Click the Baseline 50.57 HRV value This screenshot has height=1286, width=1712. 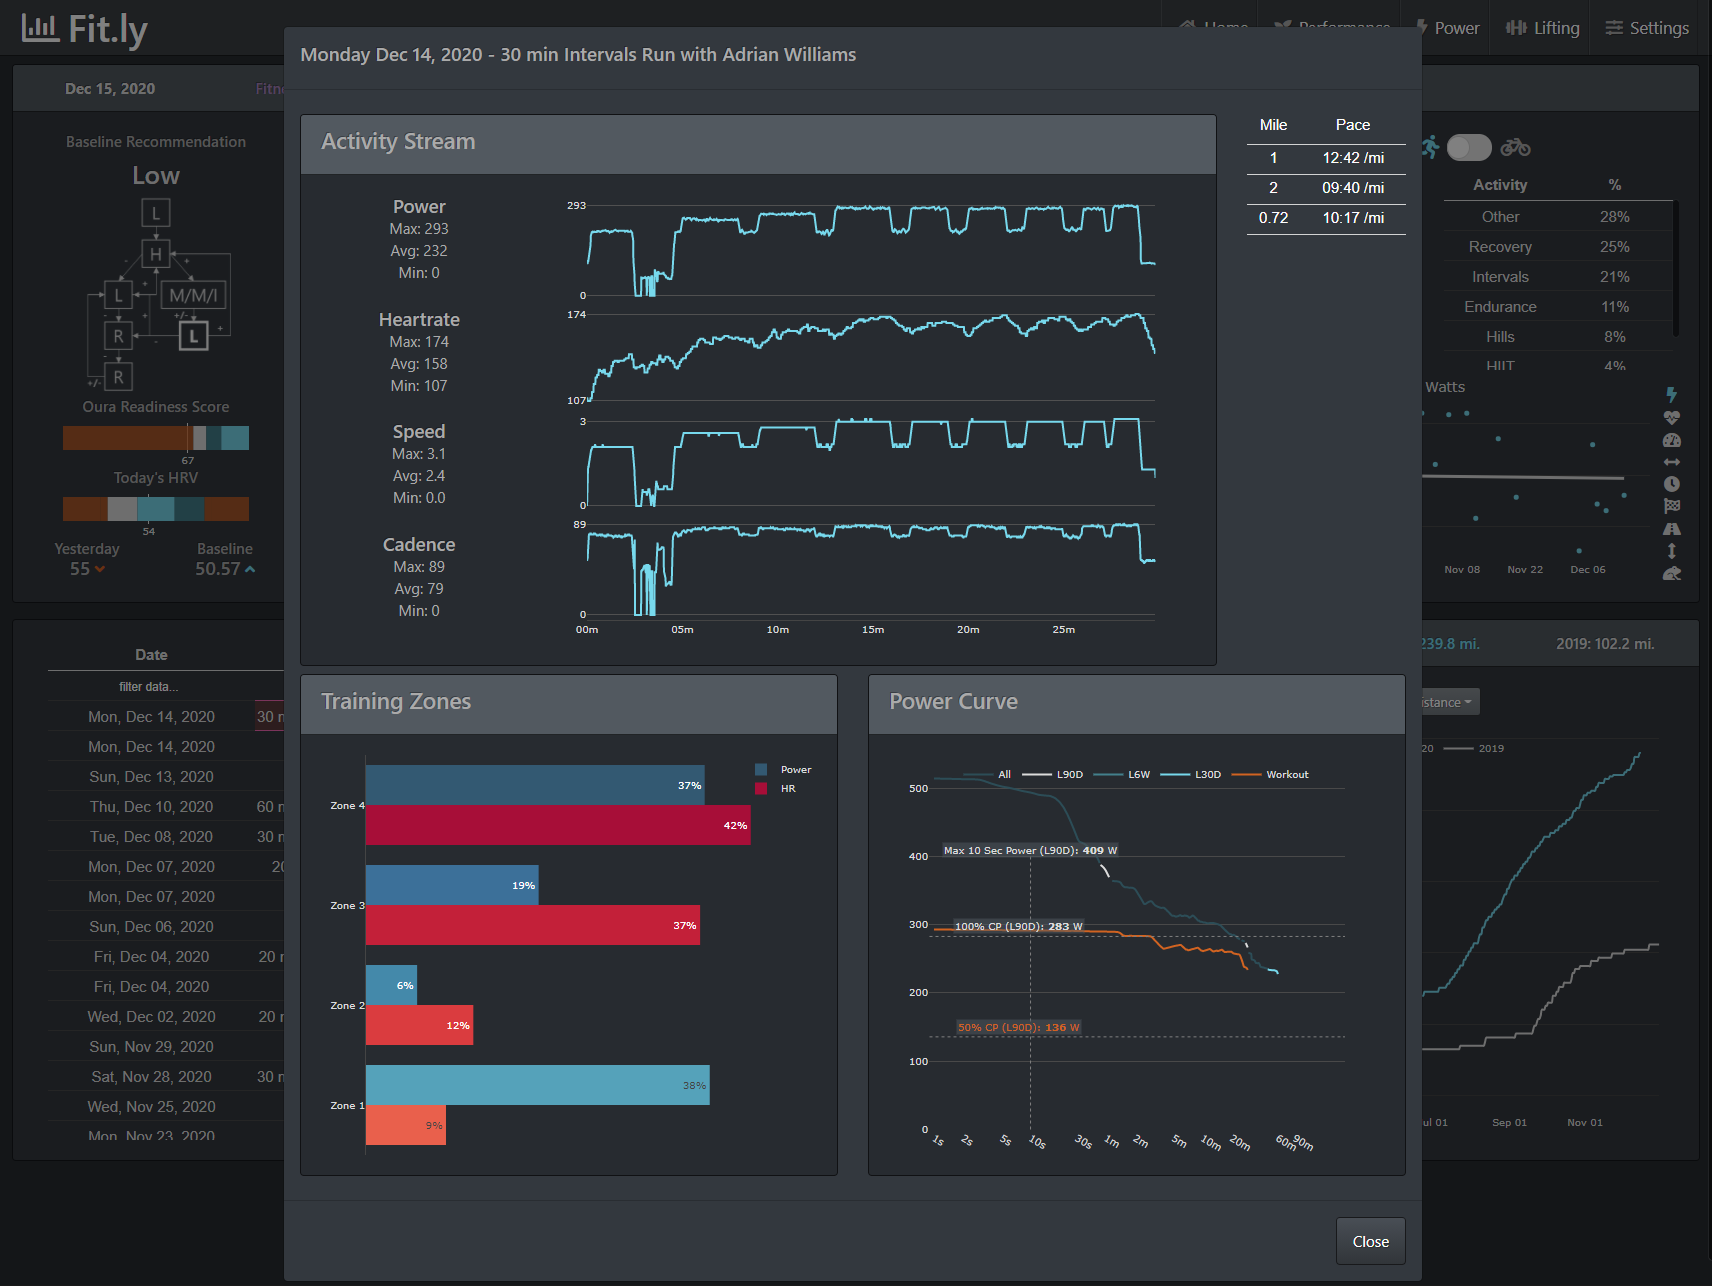225,569
